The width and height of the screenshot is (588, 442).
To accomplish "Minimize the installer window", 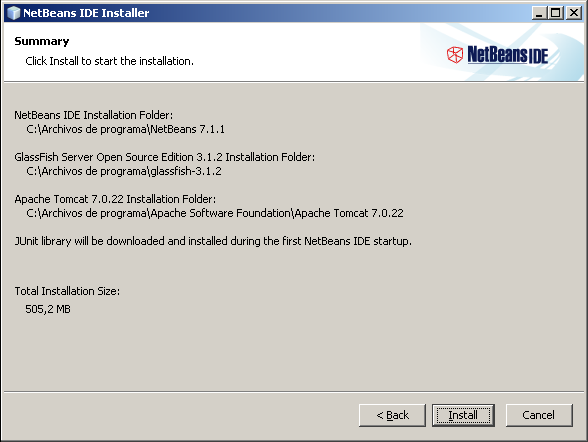I will click(x=539, y=13).
